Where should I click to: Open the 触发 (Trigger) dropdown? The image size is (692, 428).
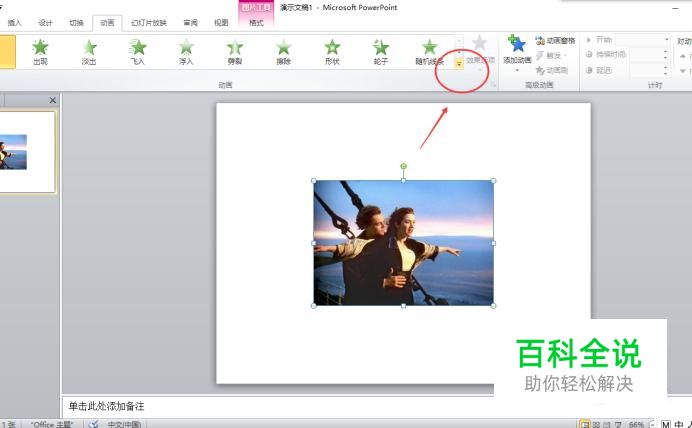[x=552, y=56]
